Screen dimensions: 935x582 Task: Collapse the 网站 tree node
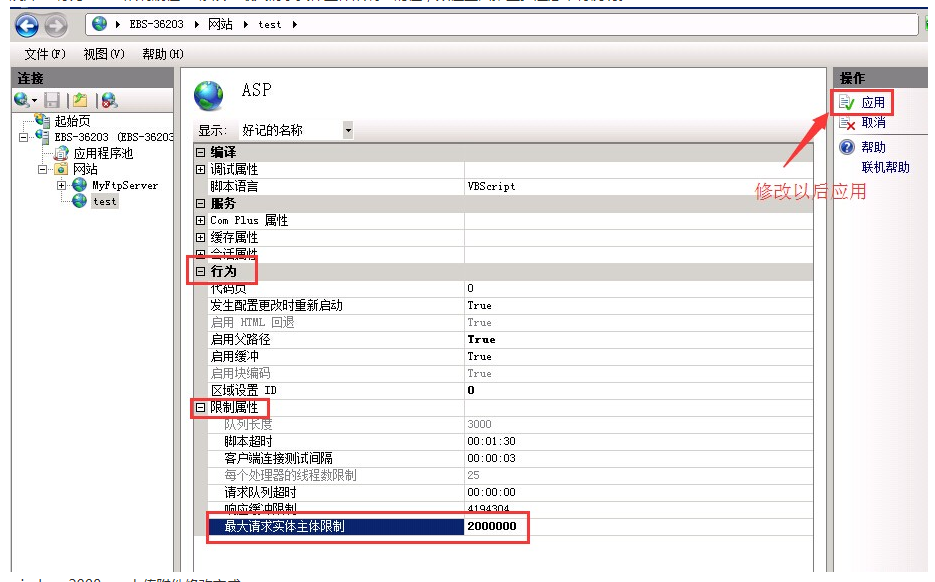pyautogui.click(x=44, y=169)
